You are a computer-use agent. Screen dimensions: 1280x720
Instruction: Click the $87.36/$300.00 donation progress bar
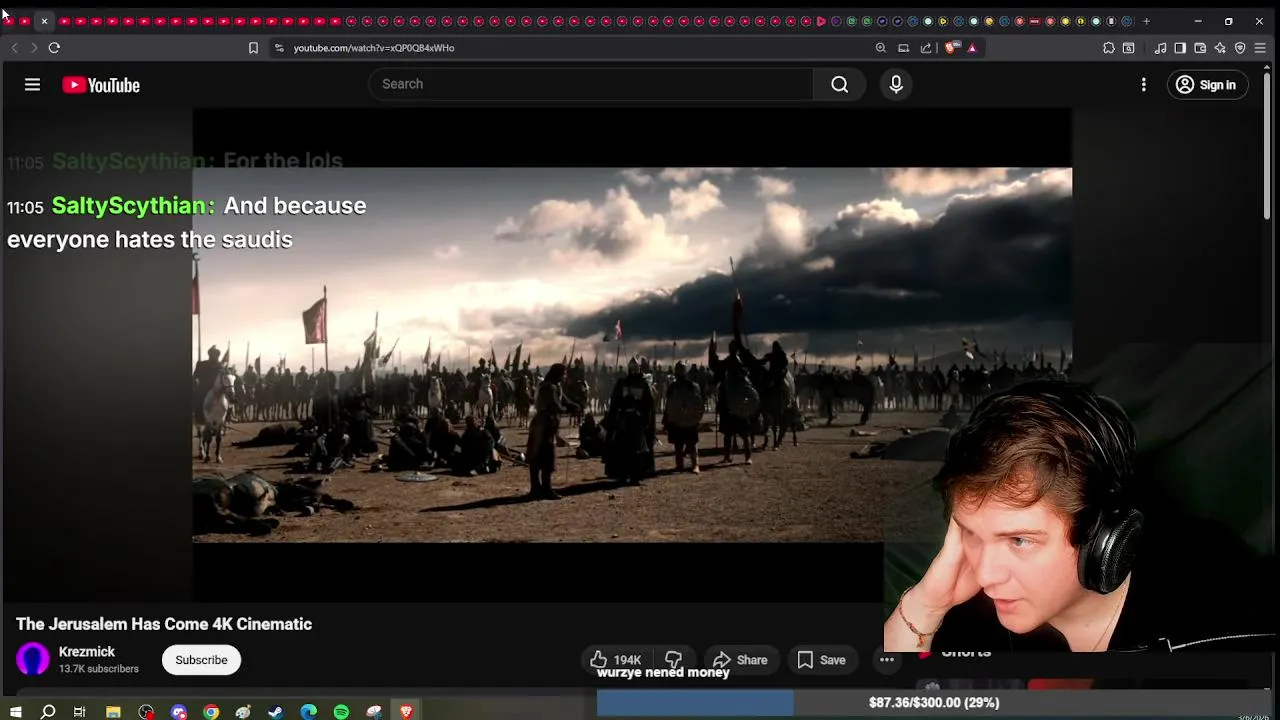tap(934, 703)
